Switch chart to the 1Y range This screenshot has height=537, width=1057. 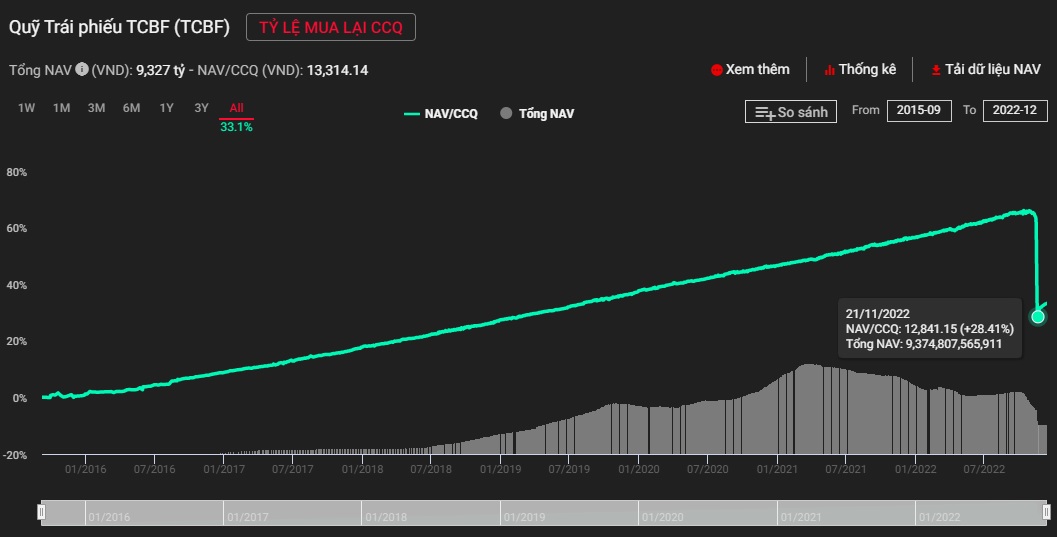[x=167, y=108]
